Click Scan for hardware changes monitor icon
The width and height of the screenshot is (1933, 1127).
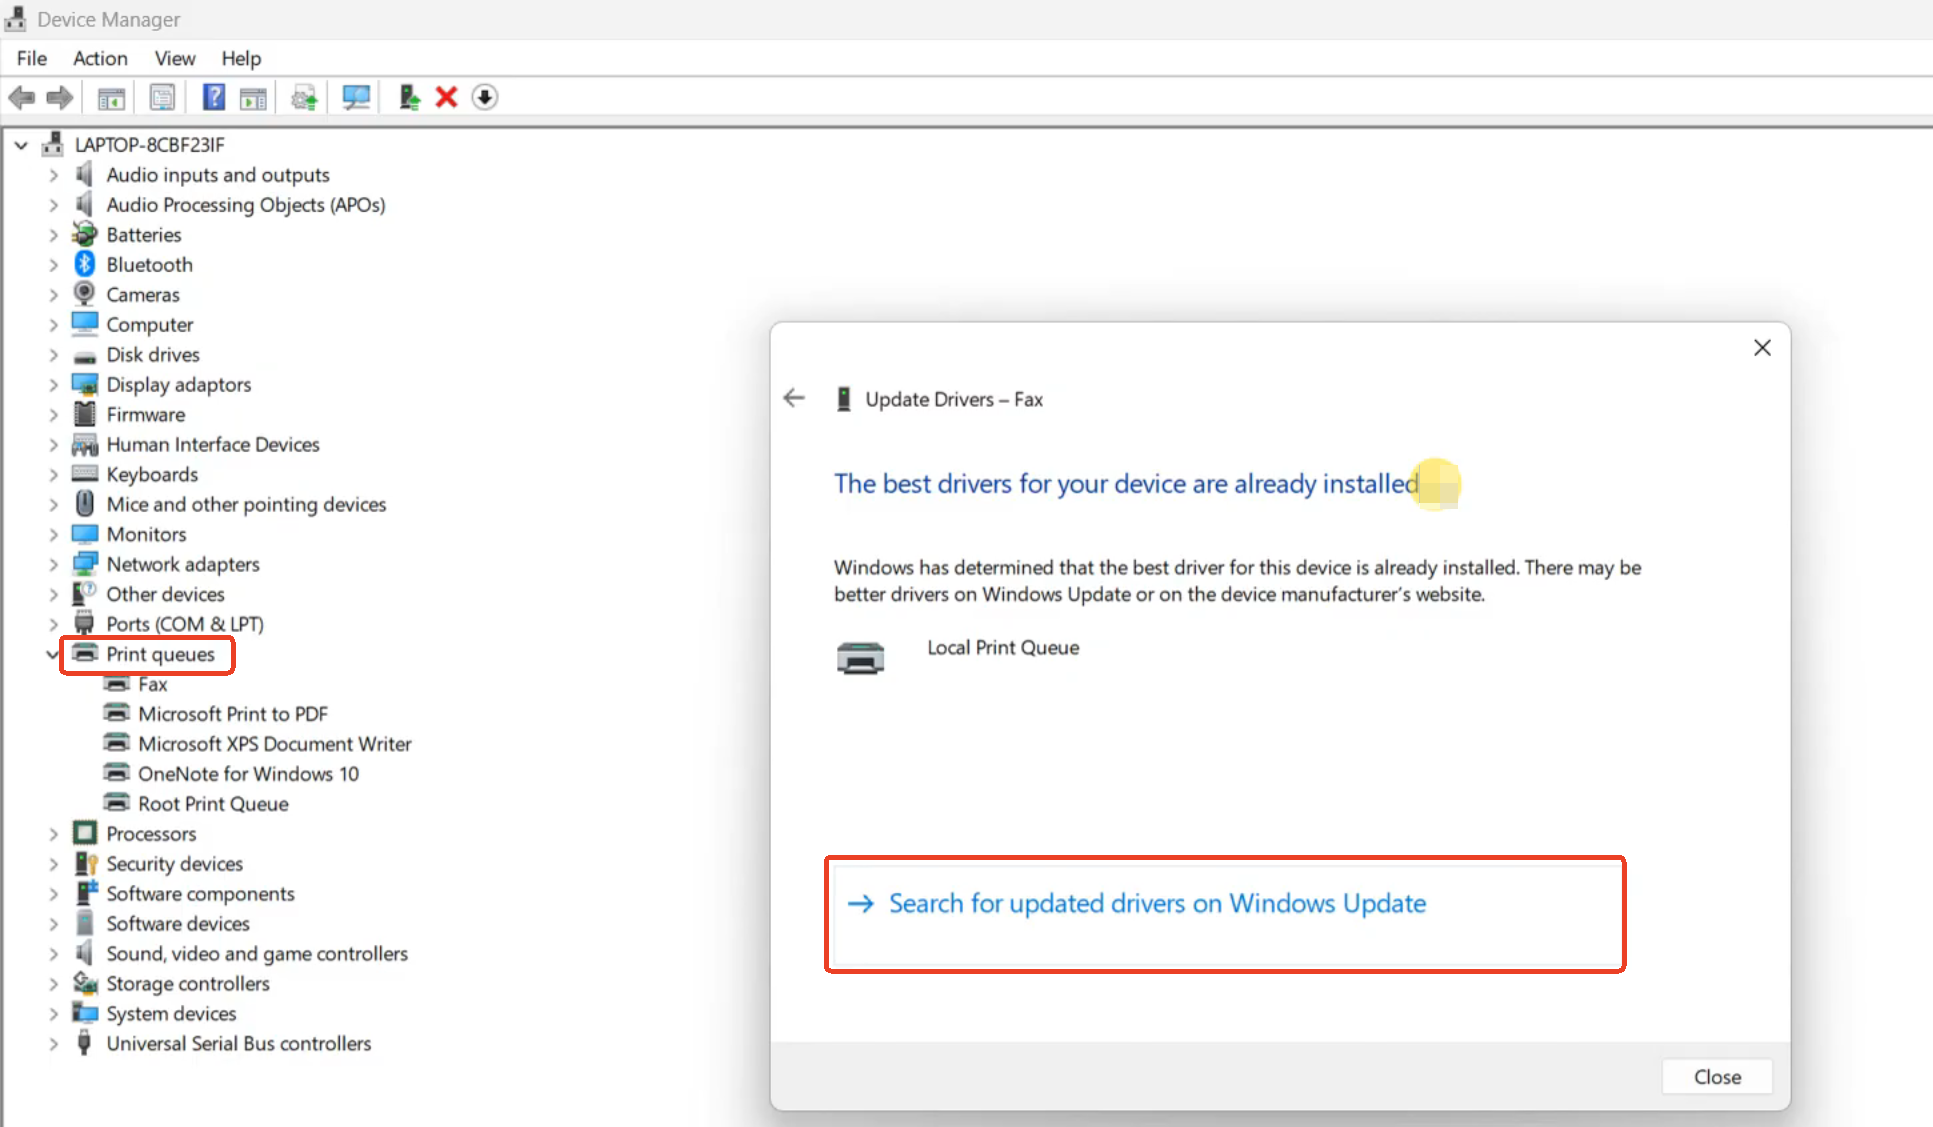point(356,97)
